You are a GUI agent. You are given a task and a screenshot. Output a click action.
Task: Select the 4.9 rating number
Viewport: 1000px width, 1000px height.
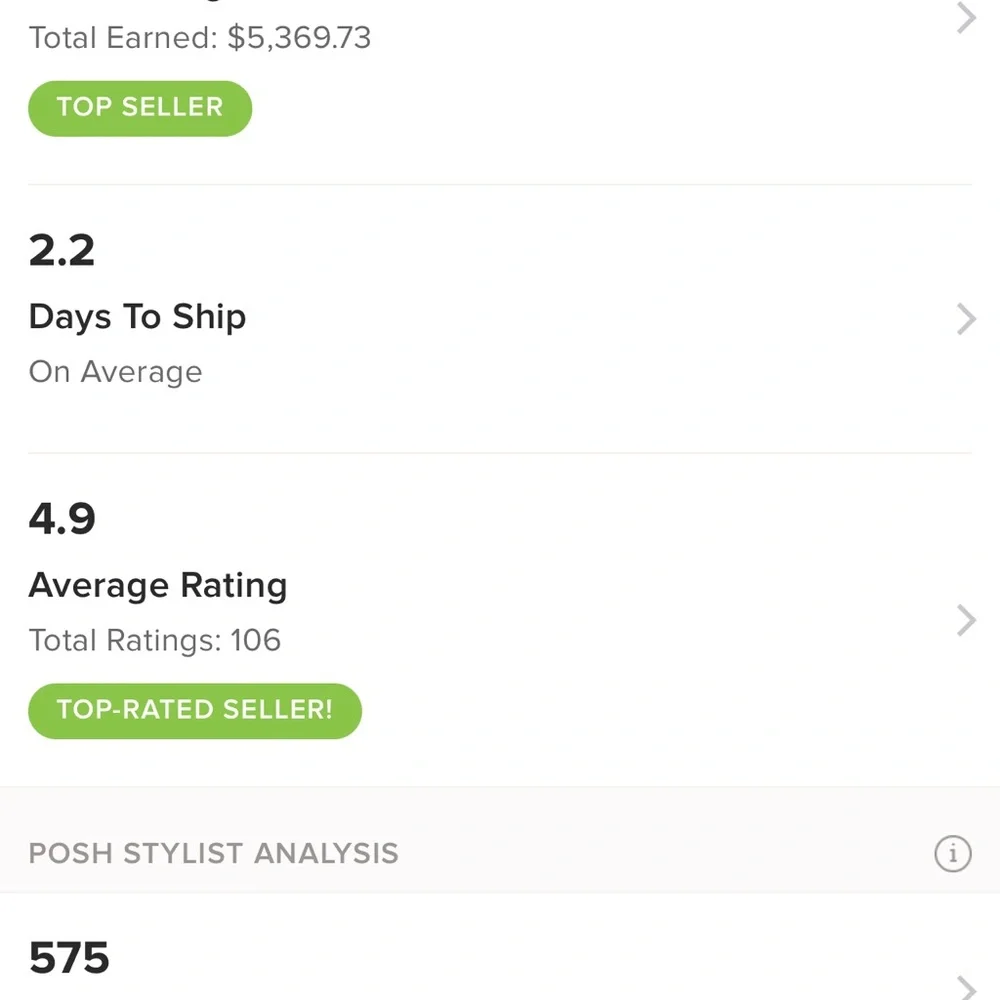[x=62, y=518]
